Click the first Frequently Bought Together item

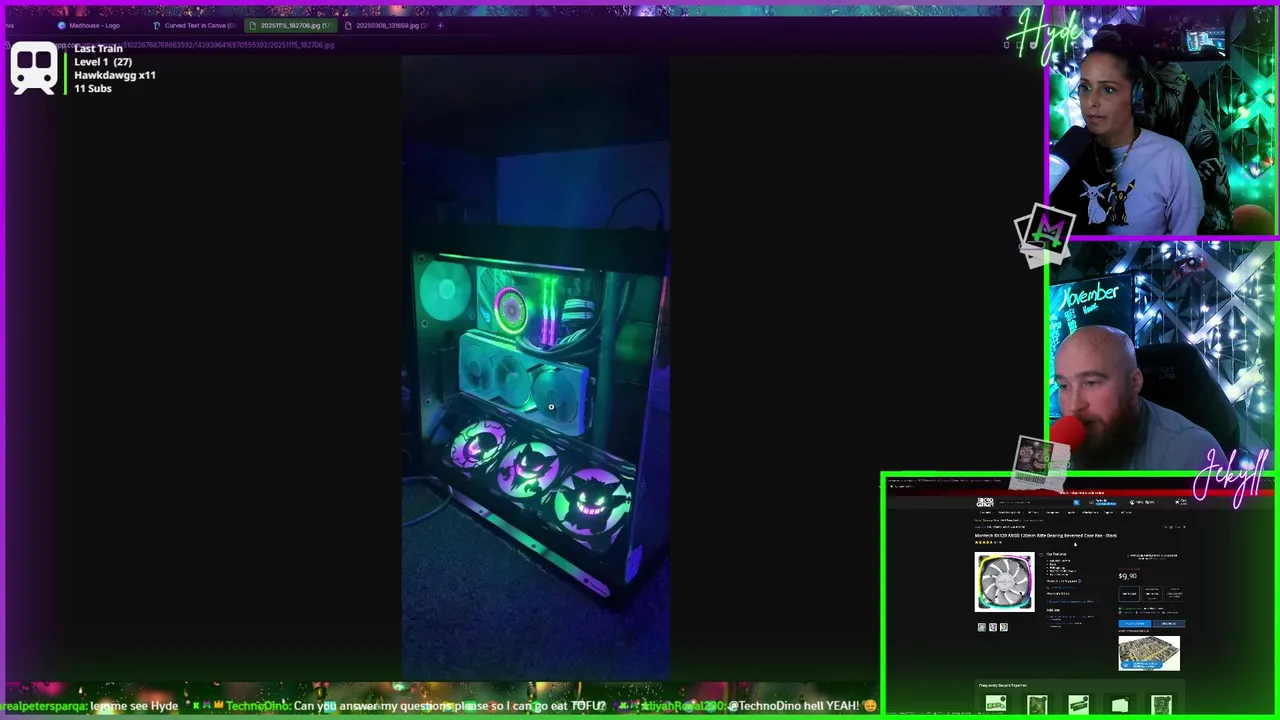[x=996, y=703]
